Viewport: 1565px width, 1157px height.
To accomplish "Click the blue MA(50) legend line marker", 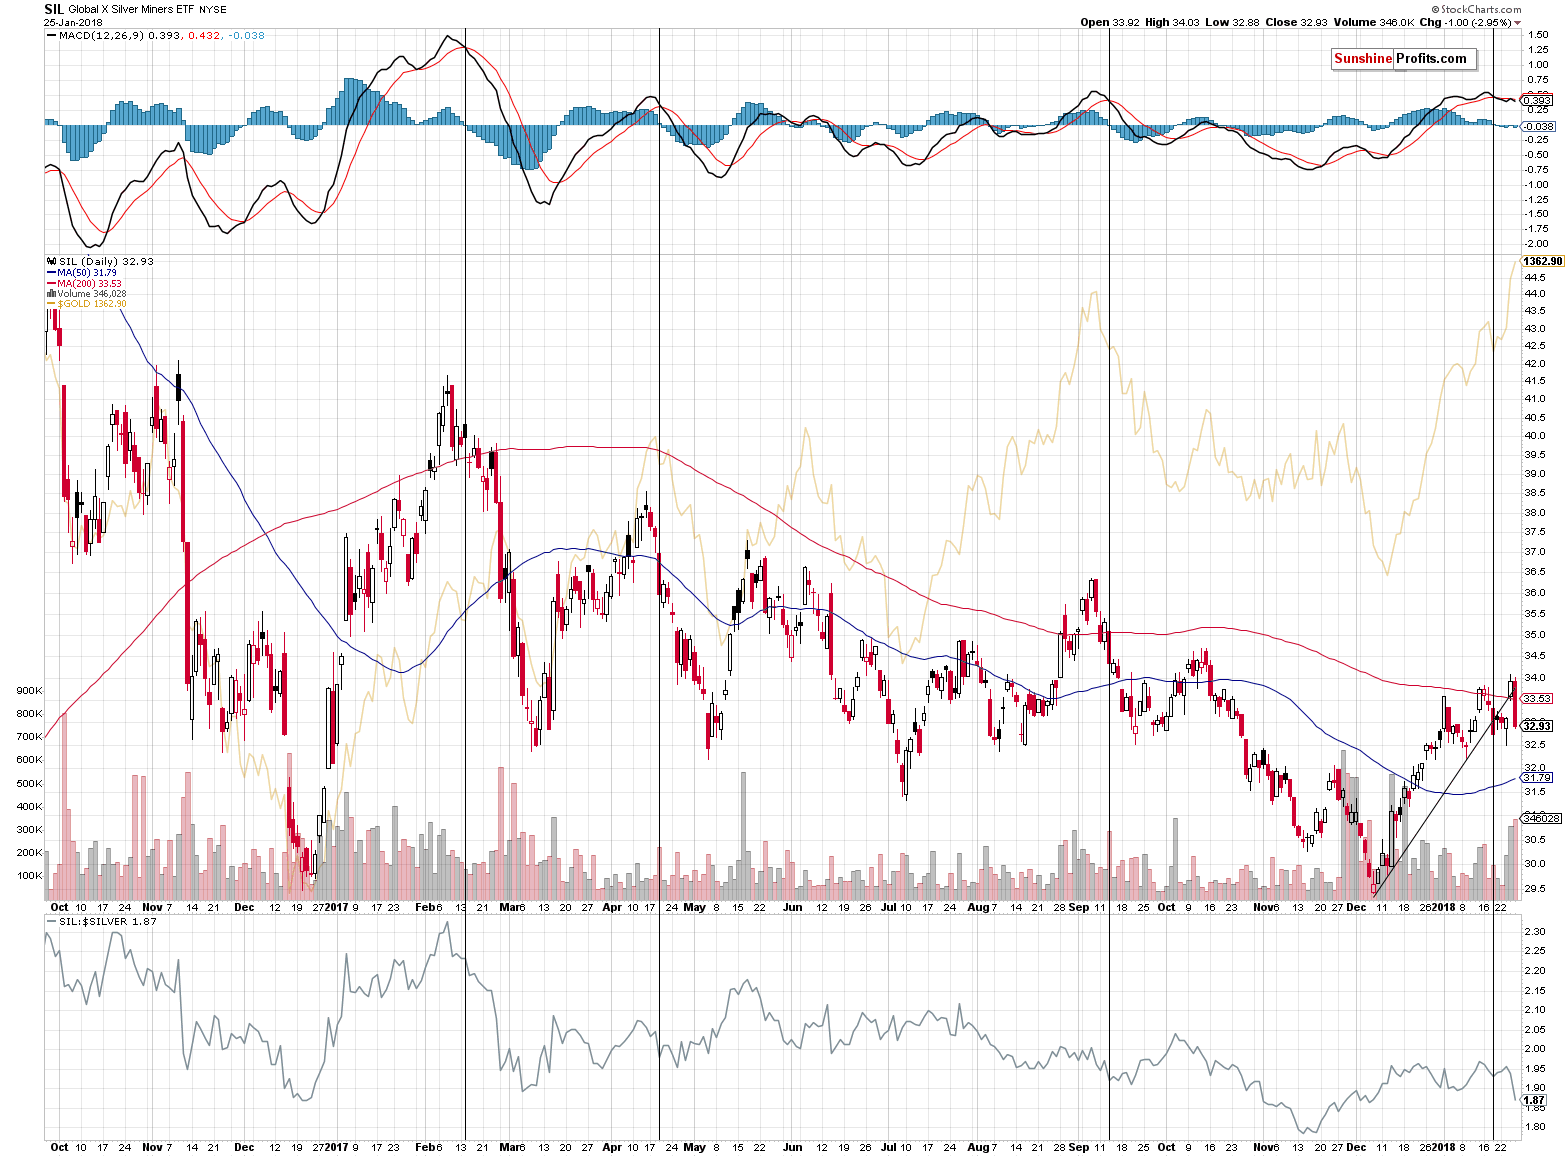I will [51, 273].
